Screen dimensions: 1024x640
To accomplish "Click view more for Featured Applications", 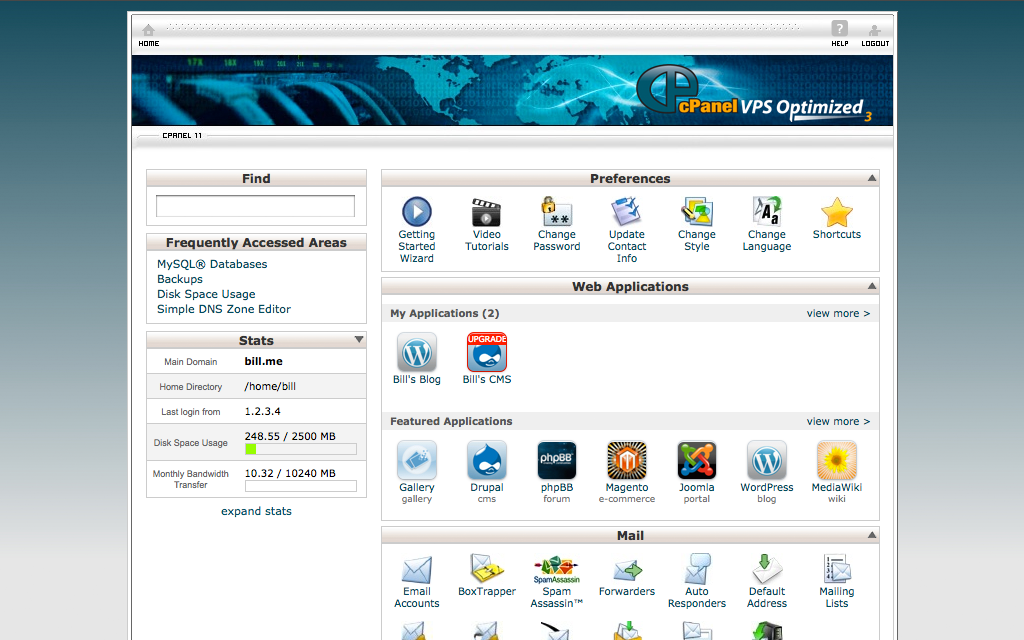I will [x=838, y=421].
